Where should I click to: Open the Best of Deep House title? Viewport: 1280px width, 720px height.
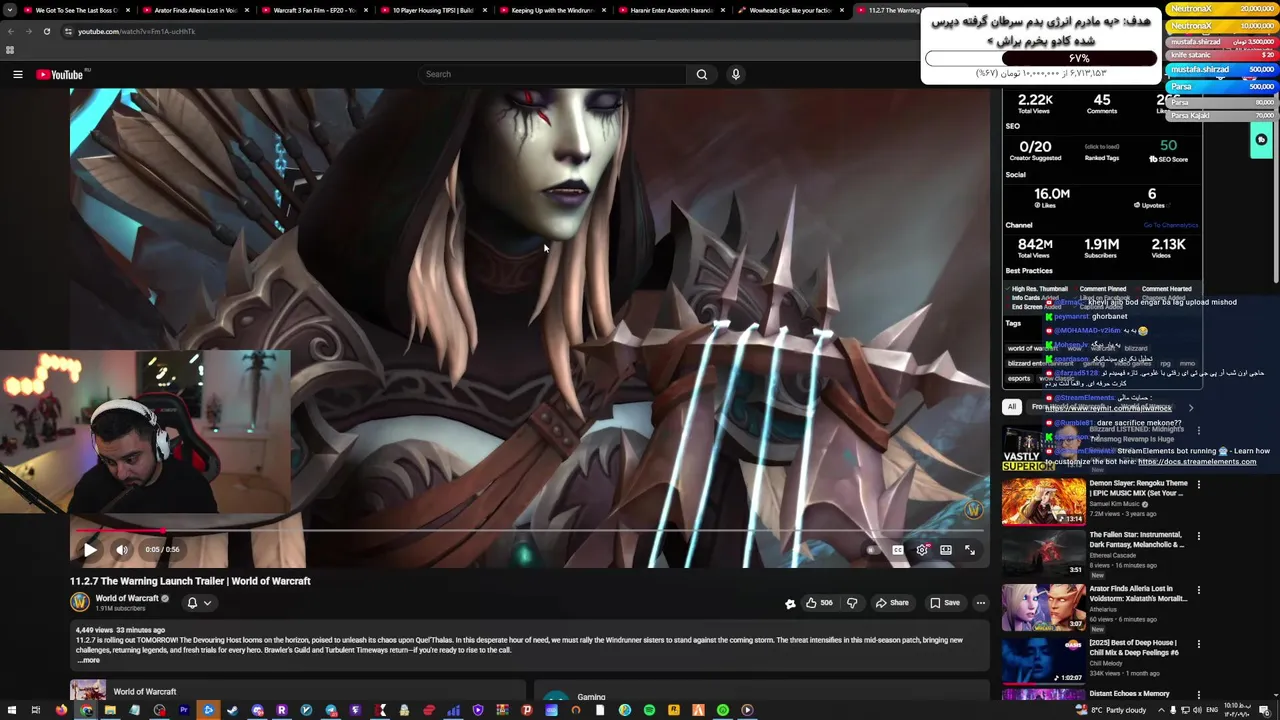click(1134, 648)
